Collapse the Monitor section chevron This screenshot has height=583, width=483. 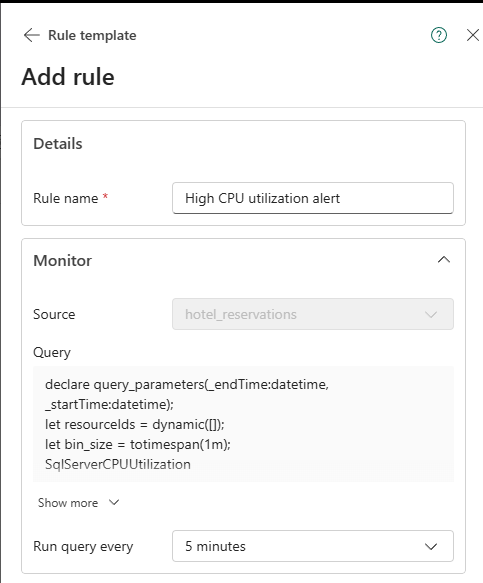(444, 260)
